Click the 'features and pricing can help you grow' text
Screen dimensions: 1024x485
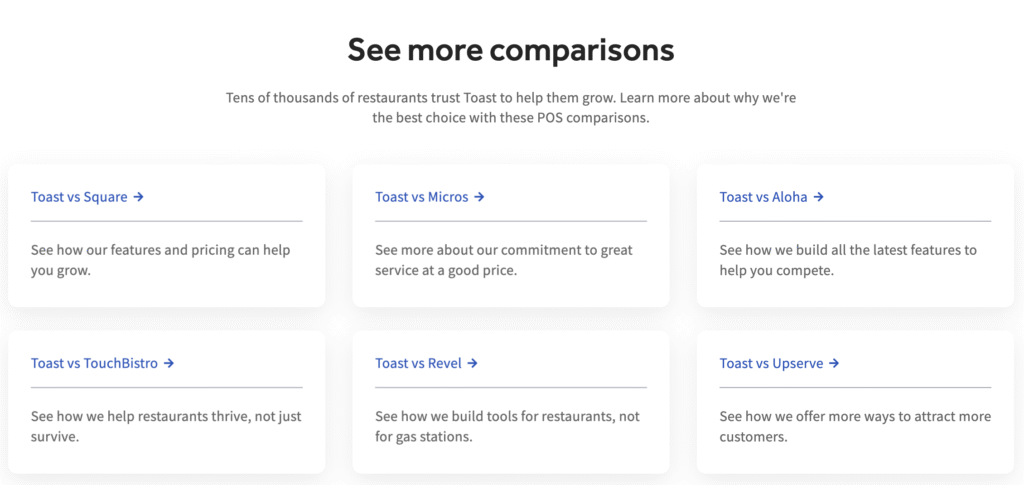[160, 260]
